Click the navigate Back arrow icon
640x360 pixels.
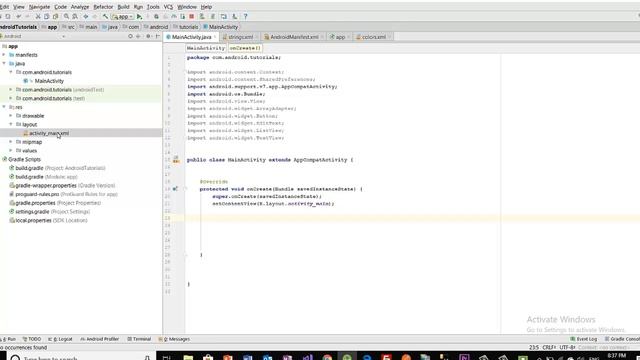(86, 17)
